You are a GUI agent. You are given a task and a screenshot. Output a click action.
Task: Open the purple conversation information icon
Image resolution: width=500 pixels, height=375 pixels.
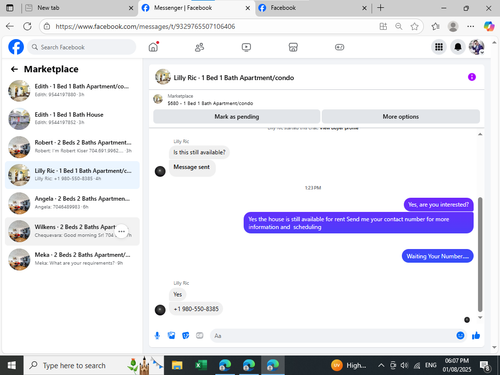pyautogui.click(x=472, y=77)
